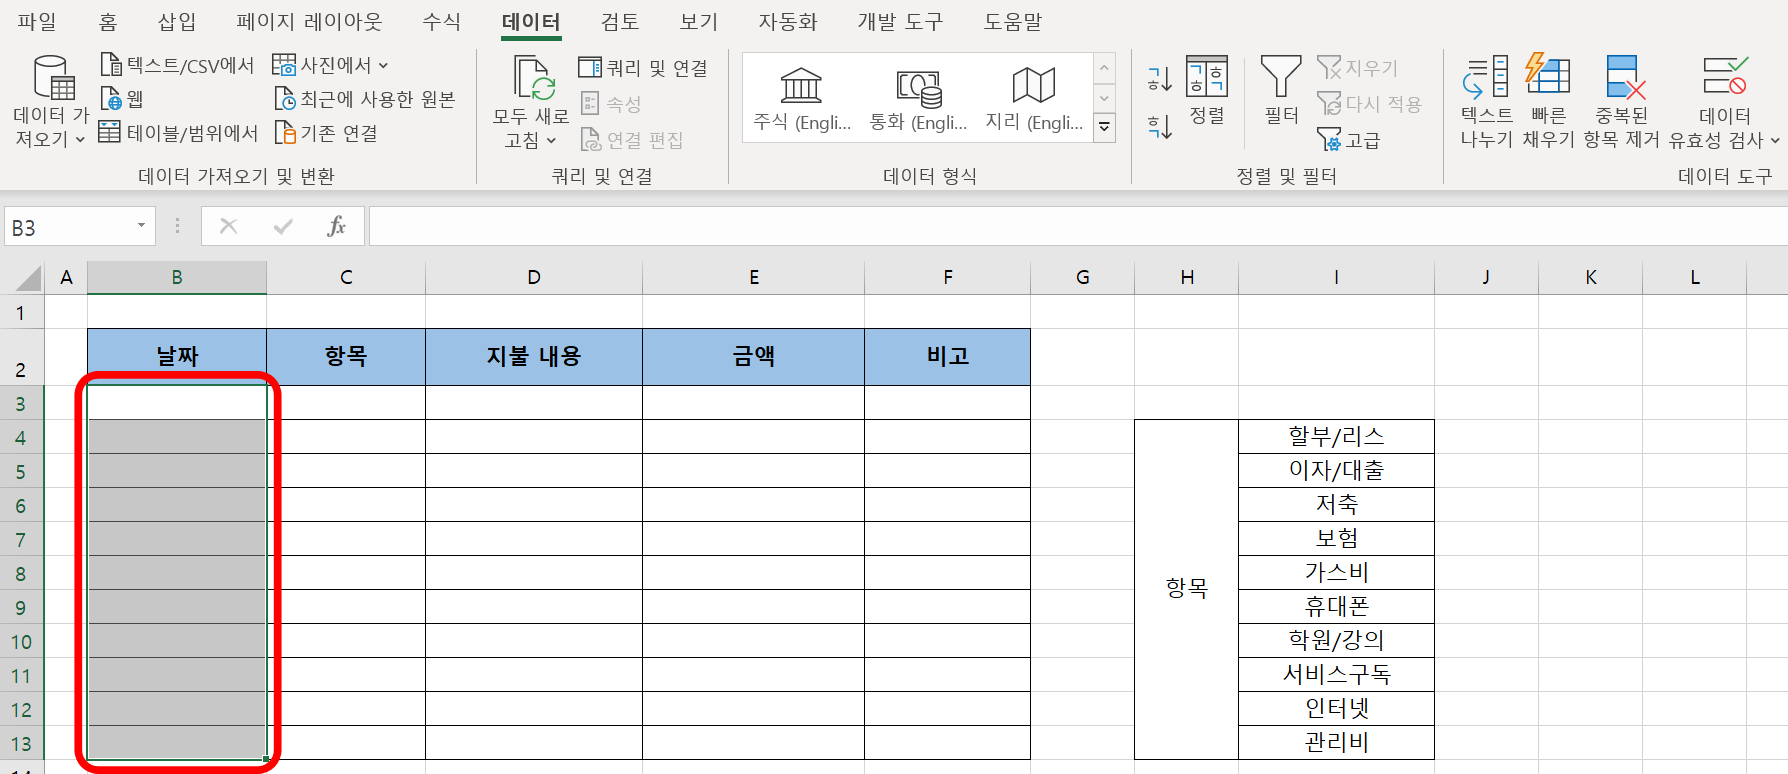Screen dimensions: 1788x774
Task: Switch to the Home (홈) tab
Action: coord(108,22)
